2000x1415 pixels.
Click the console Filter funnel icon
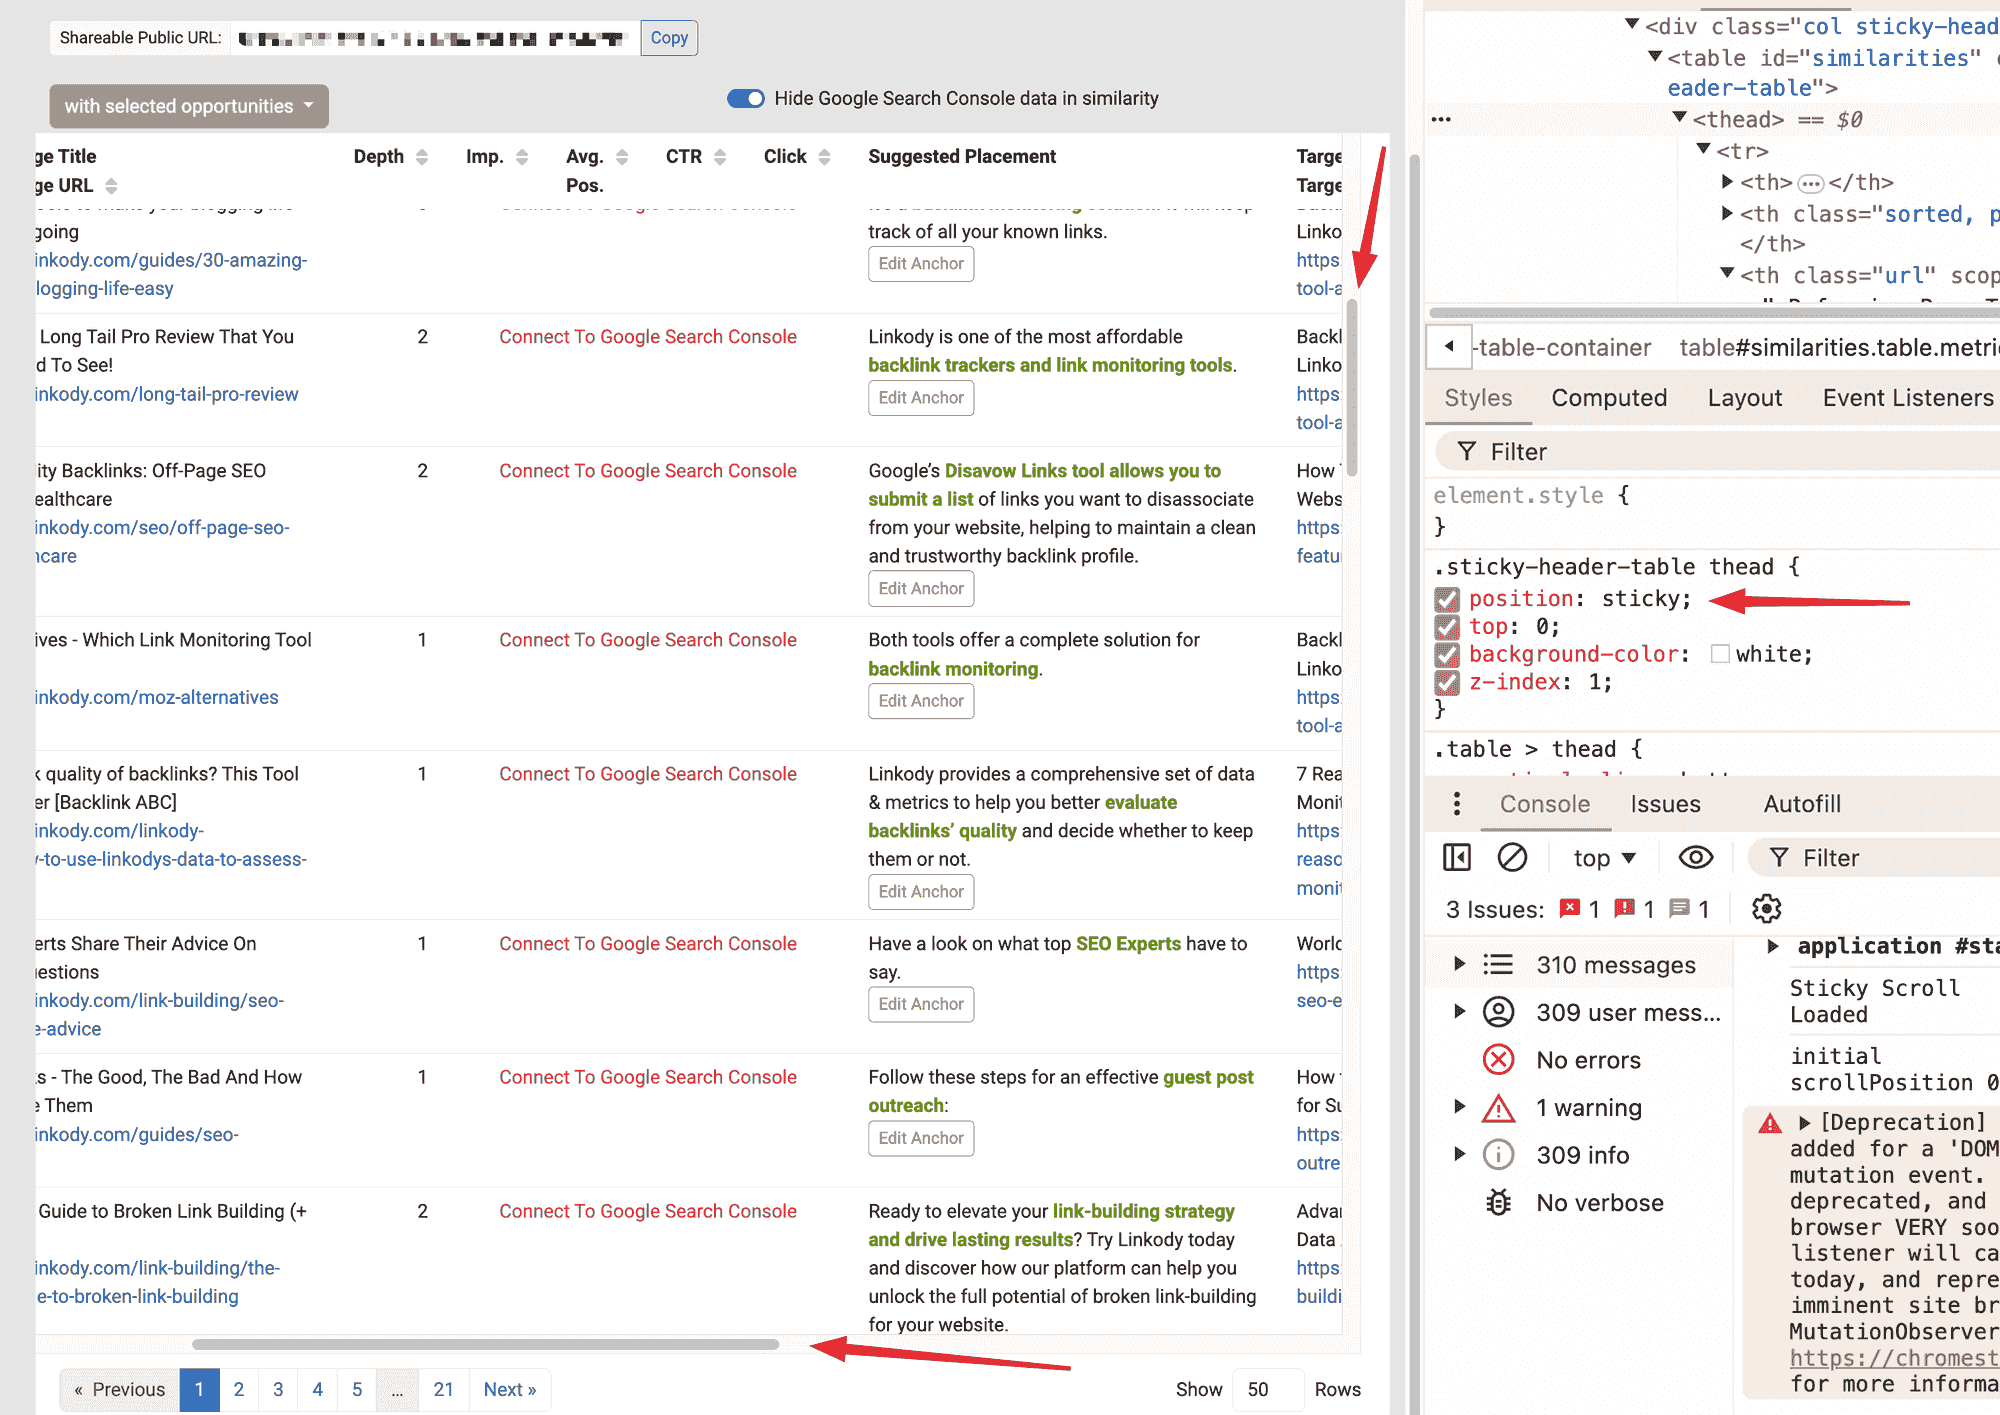(x=1779, y=857)
